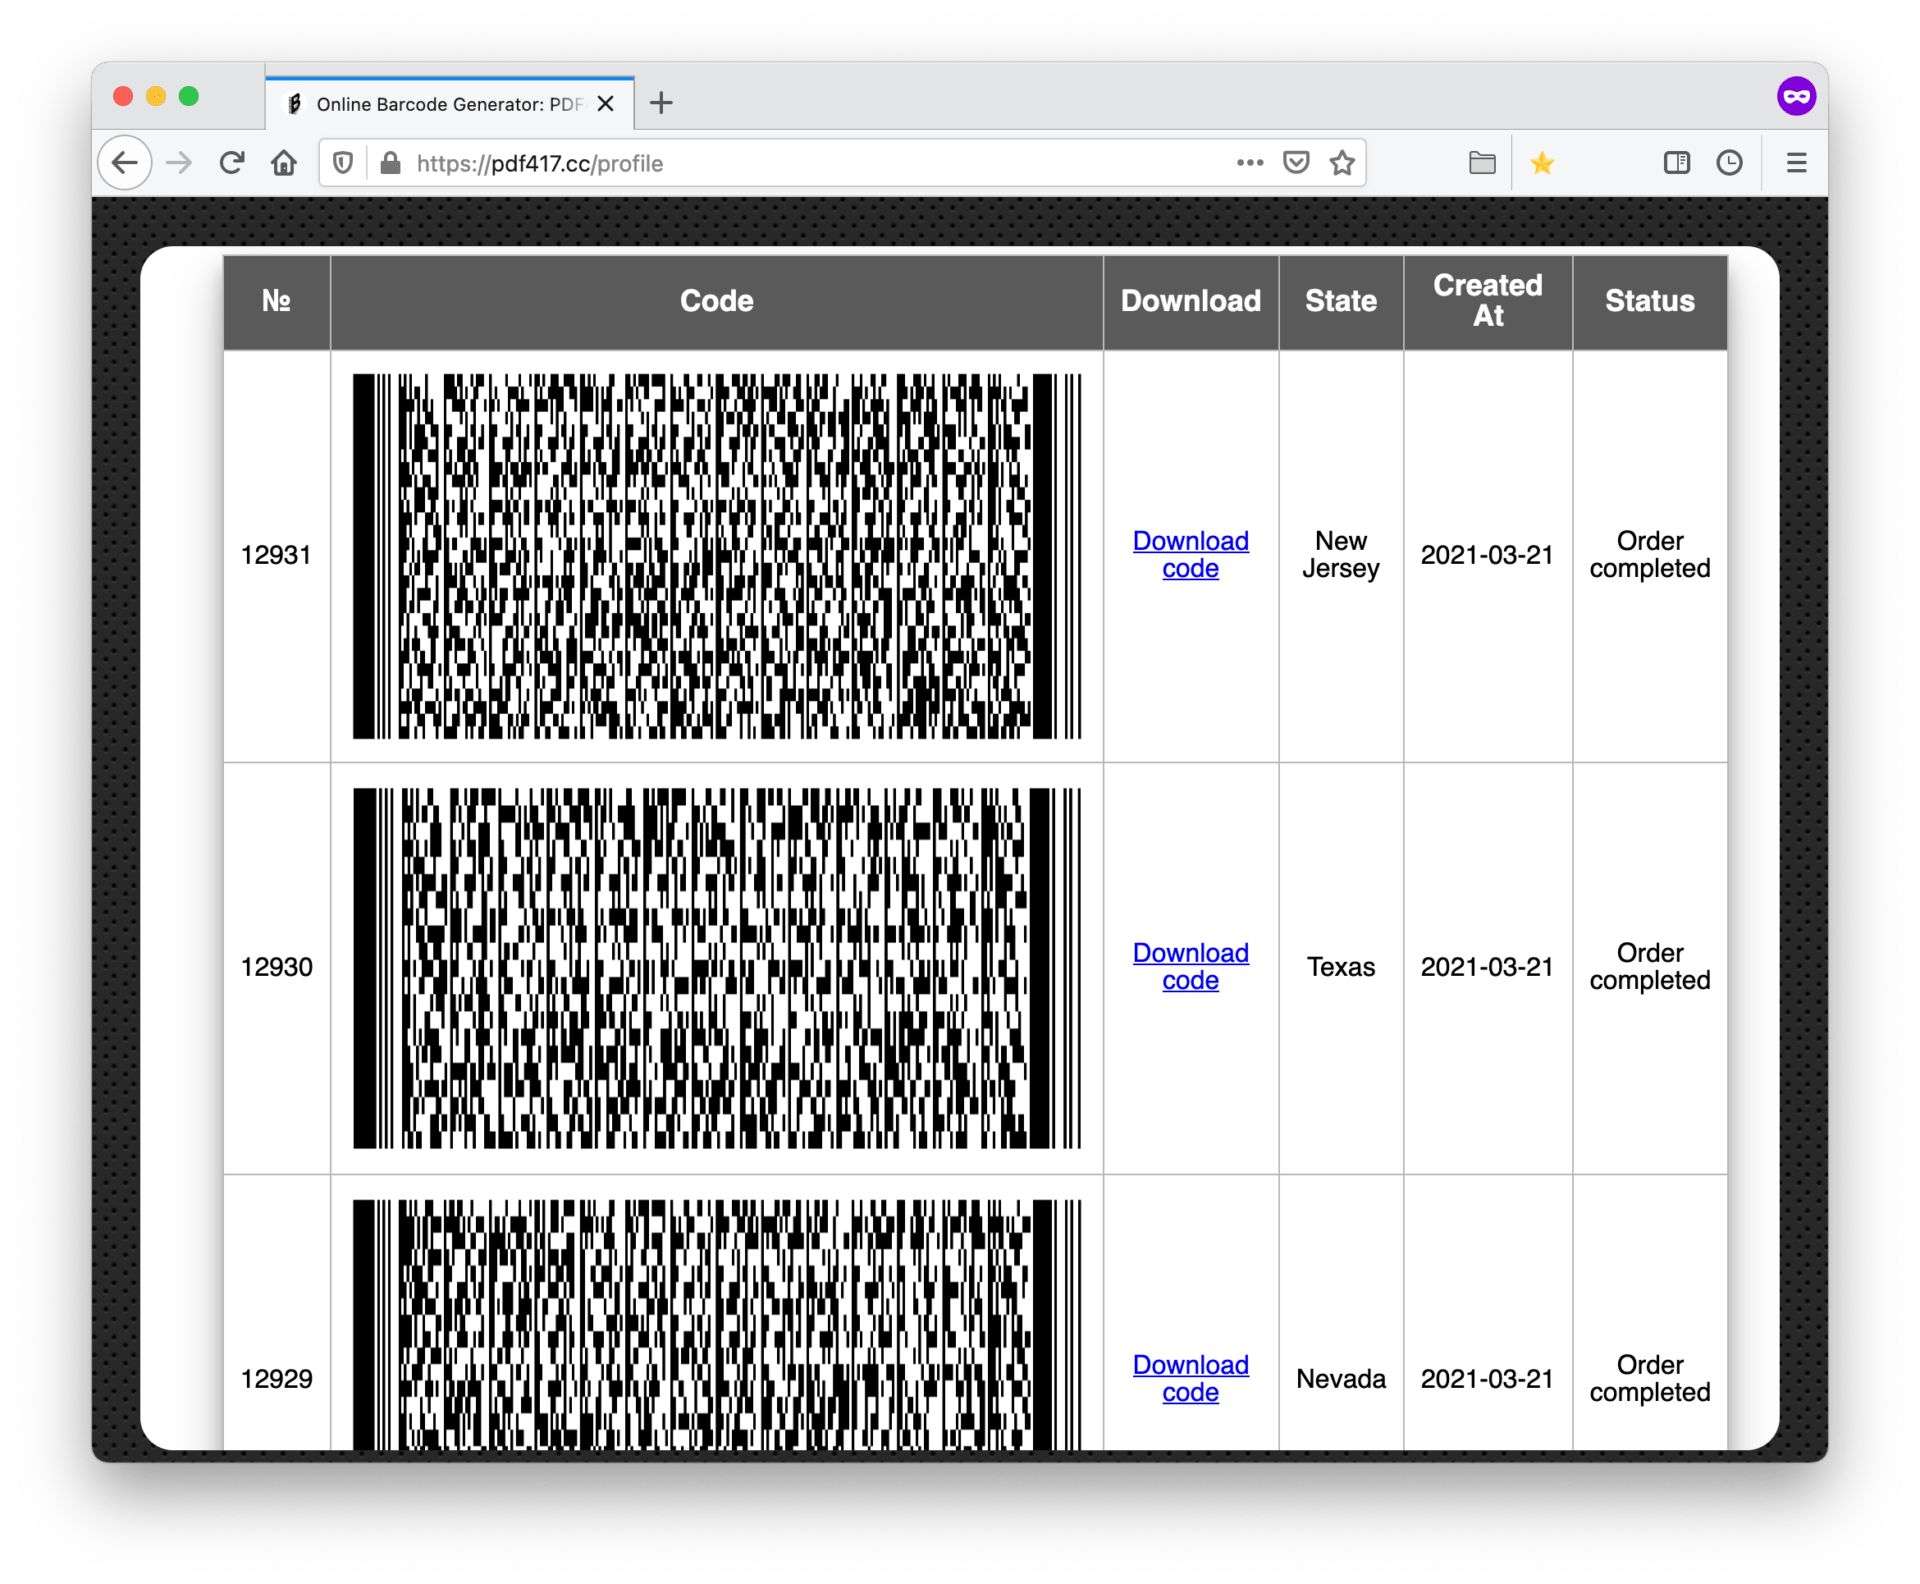Download code for order 12930
1920x1584 pixels.
point(1191,965)
